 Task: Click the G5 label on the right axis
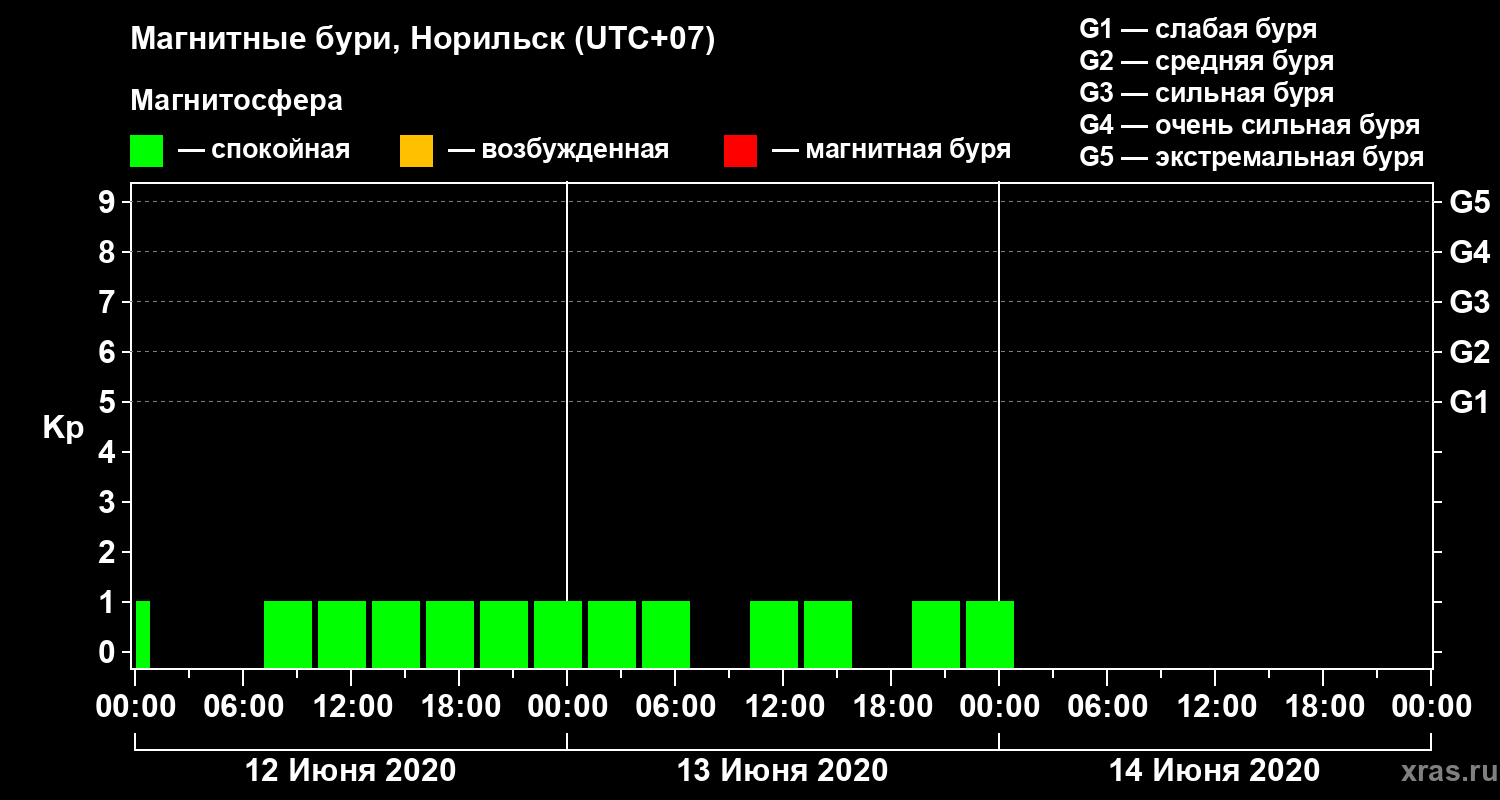tap(1470, 202)
